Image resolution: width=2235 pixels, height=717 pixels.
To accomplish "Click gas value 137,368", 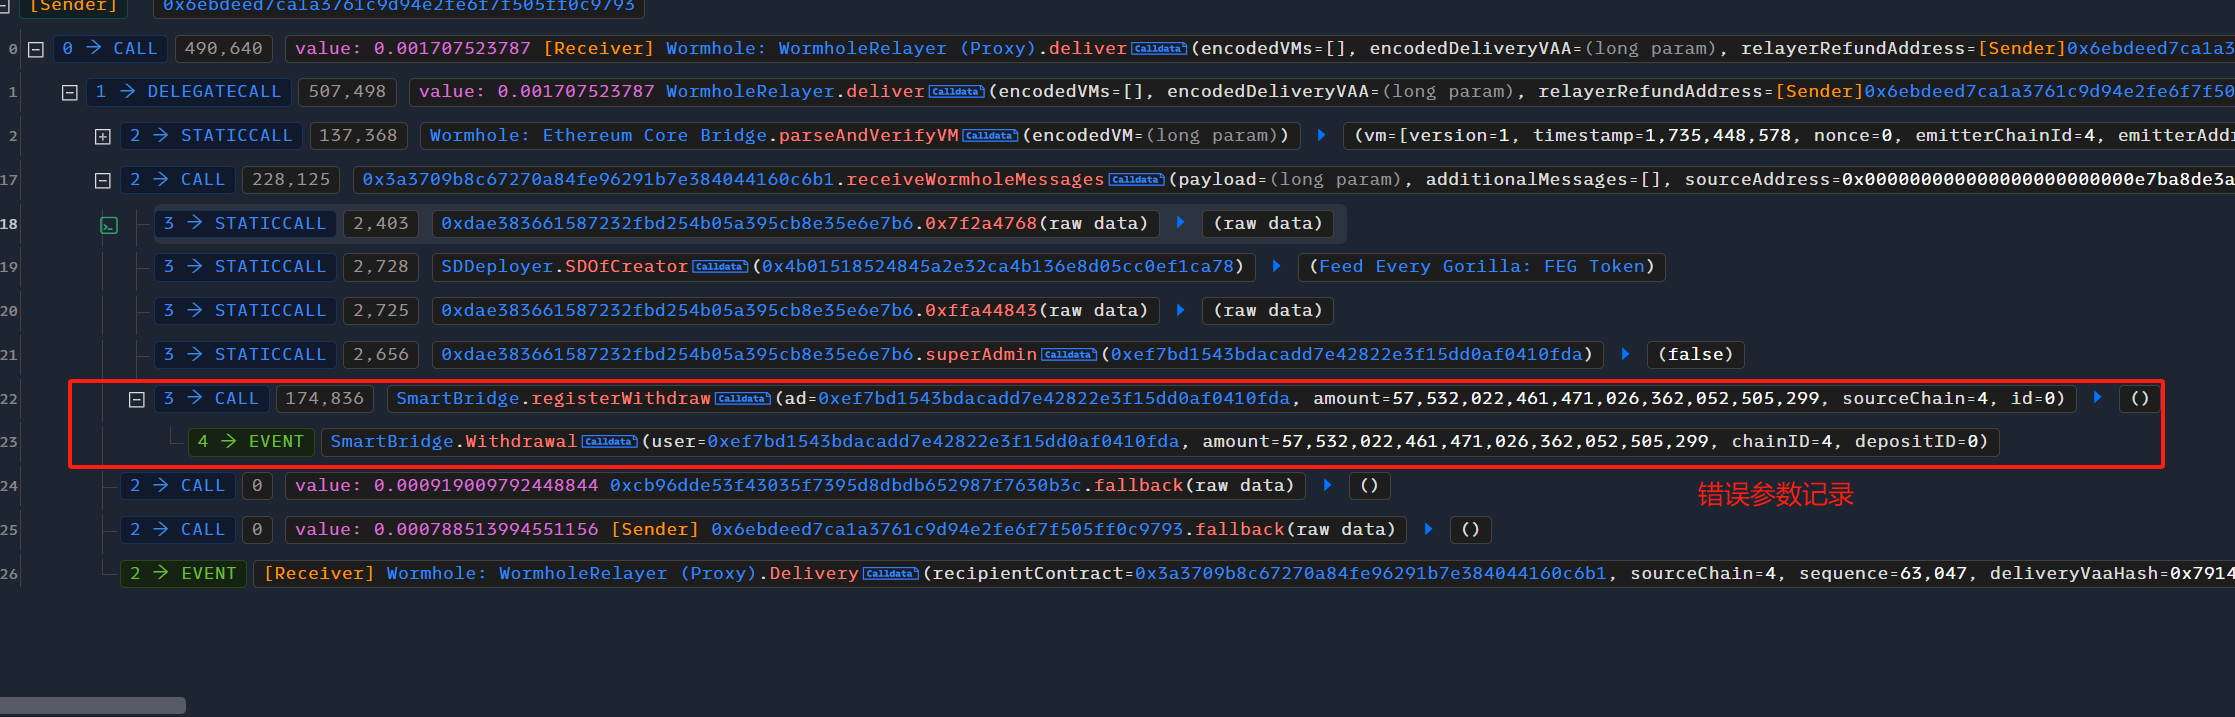I will [x=358, y=136].
